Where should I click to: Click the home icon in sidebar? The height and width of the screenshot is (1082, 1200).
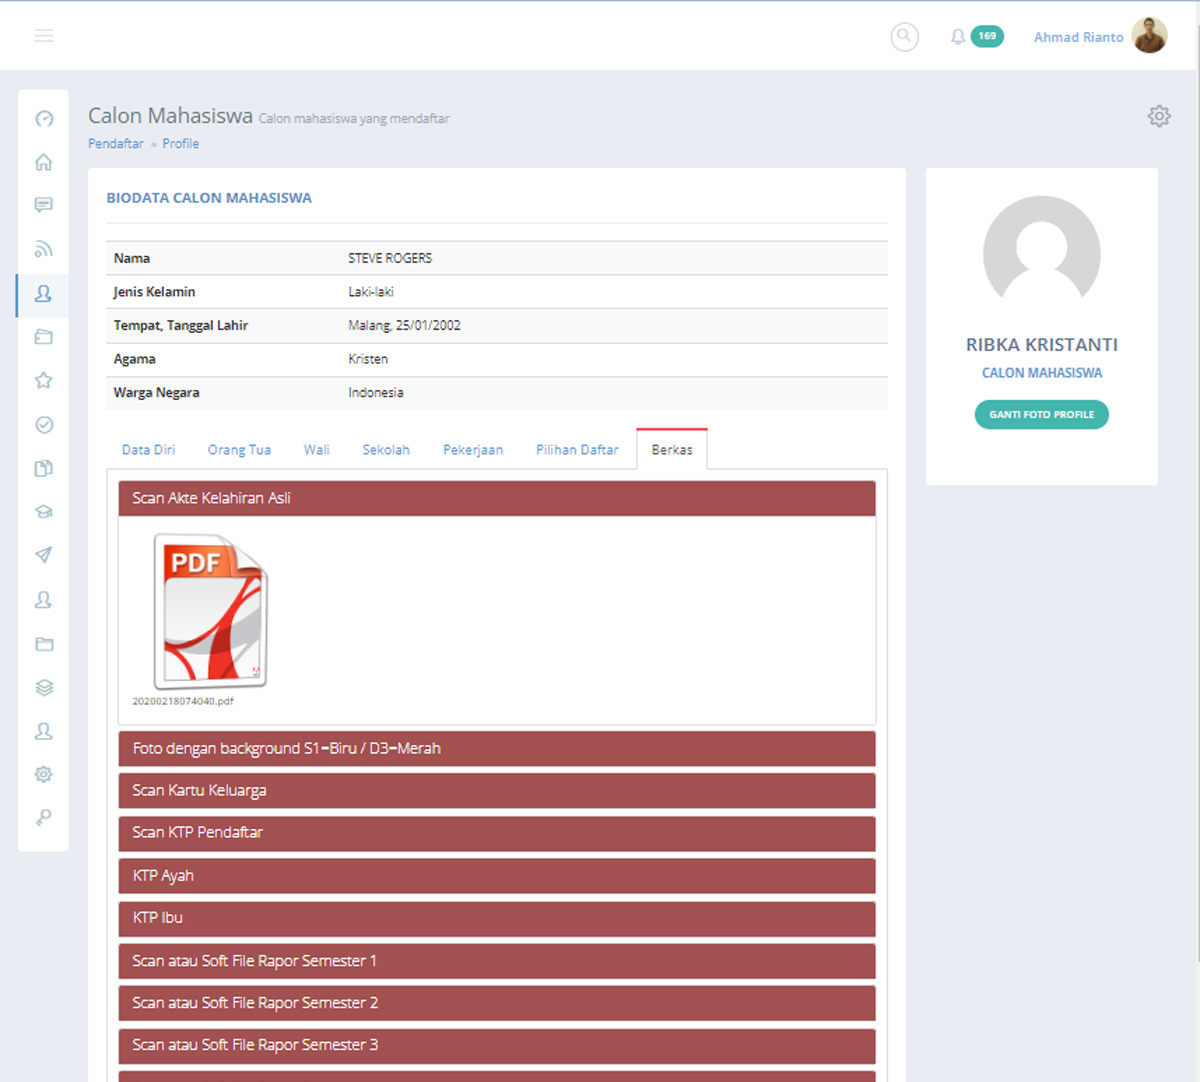[44, 162]
